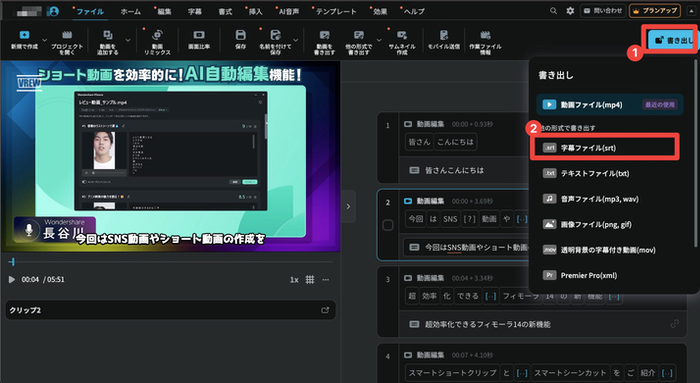This screenshot has width=700, height=383.
Task: Open project via プロジェクトを開く icon
Action: click(x=67, y=35)
